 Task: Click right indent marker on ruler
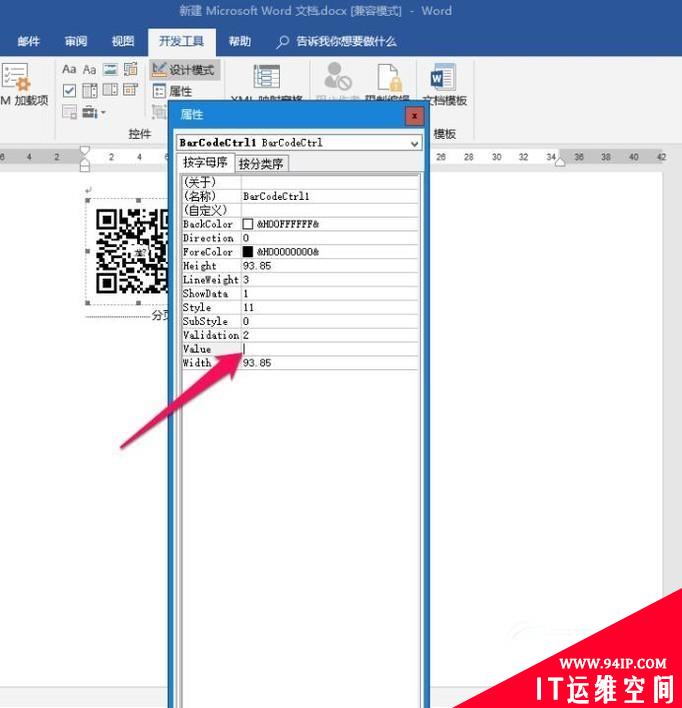560,162
